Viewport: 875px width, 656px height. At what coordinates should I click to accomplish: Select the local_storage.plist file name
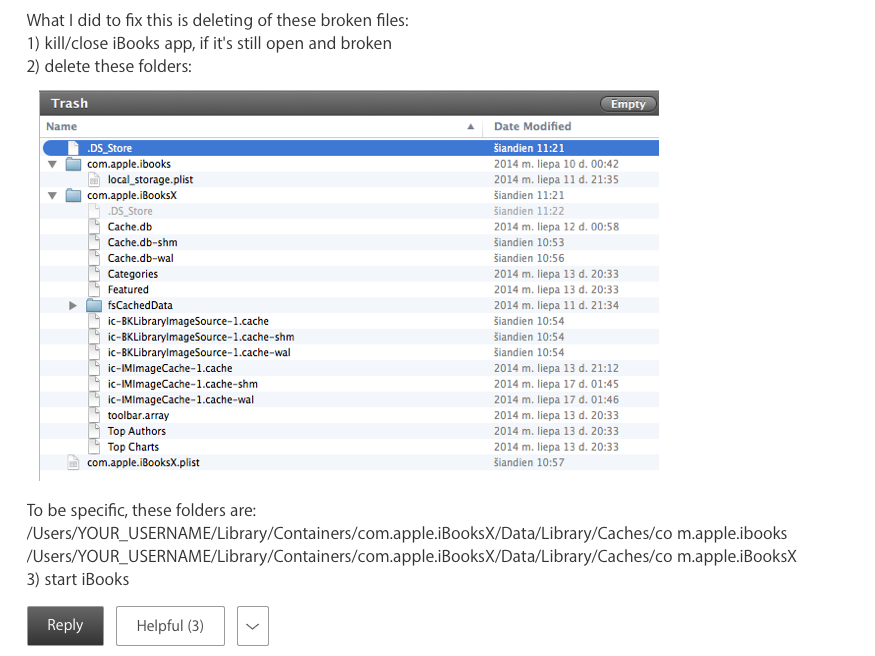pos(151,180)
